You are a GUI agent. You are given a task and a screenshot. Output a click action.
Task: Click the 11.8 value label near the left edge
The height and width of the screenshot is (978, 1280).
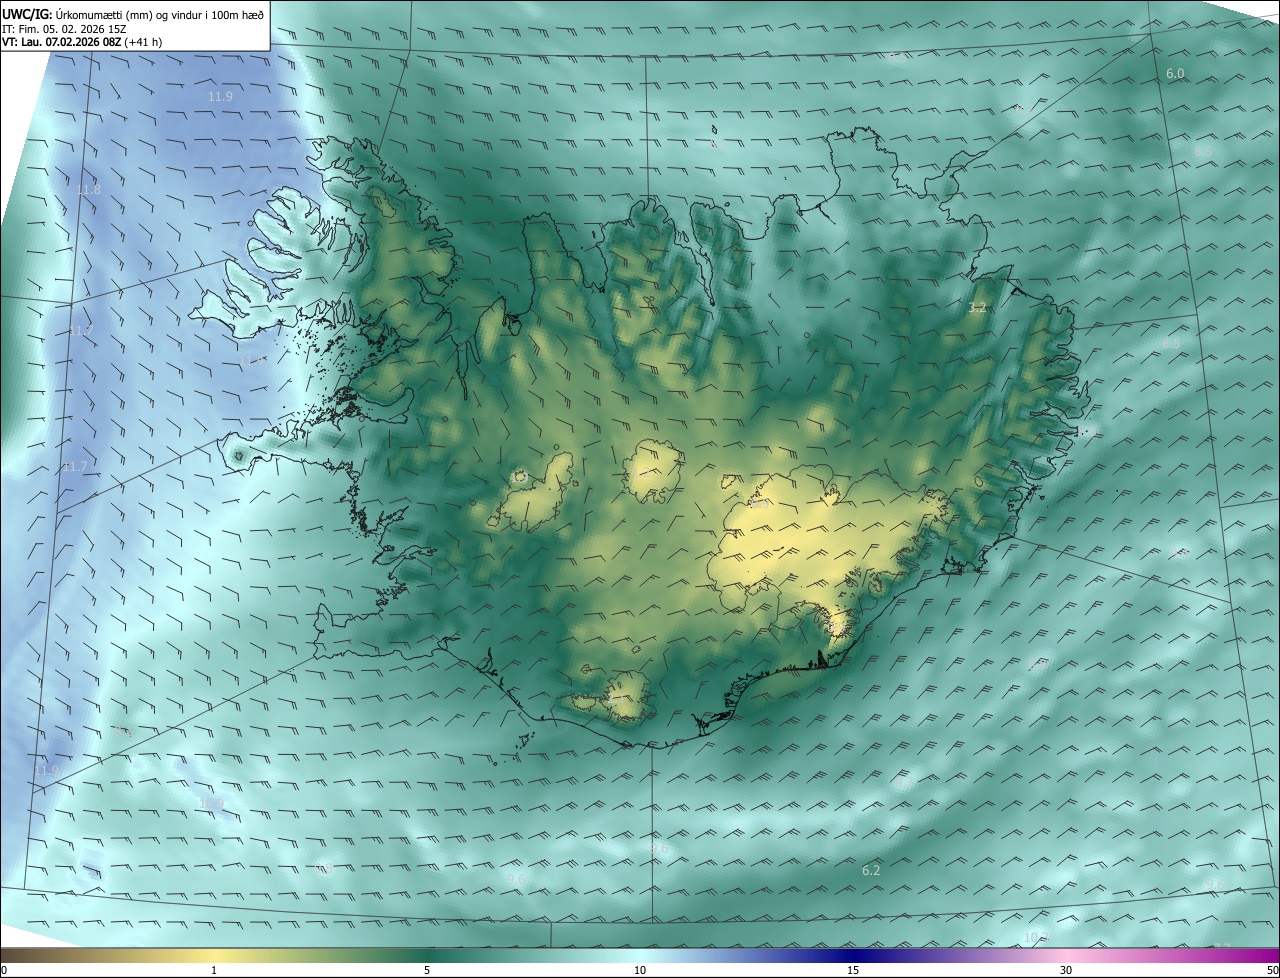click(88, 190)
